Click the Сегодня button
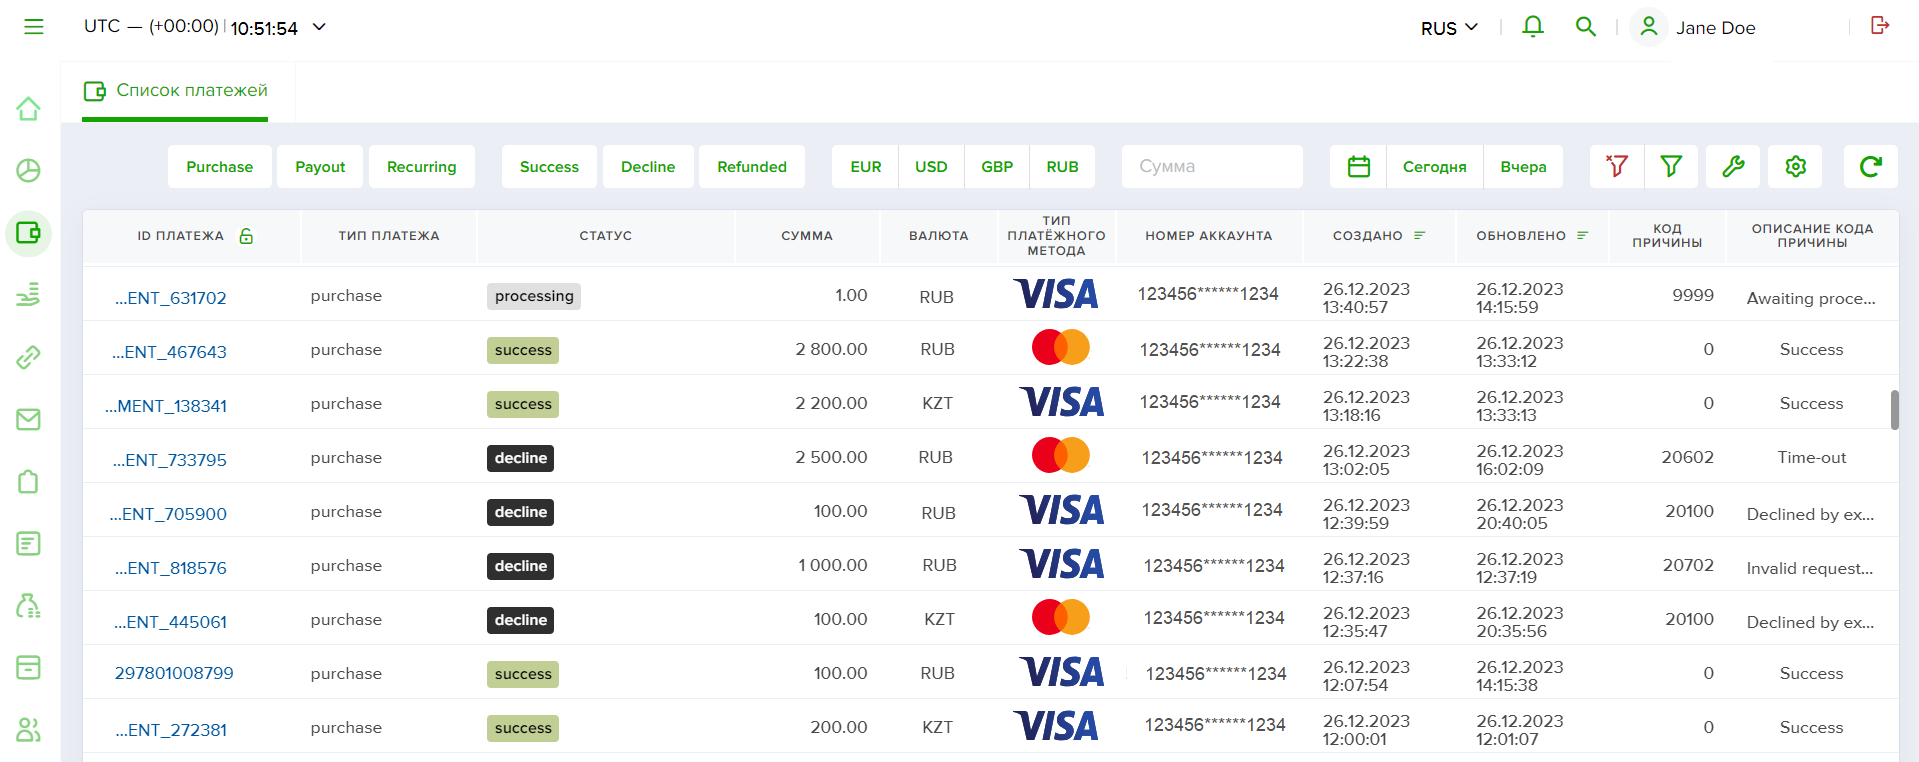Image resolution: width=1919 pixels, height=762 pixels. click(1434, 166)
